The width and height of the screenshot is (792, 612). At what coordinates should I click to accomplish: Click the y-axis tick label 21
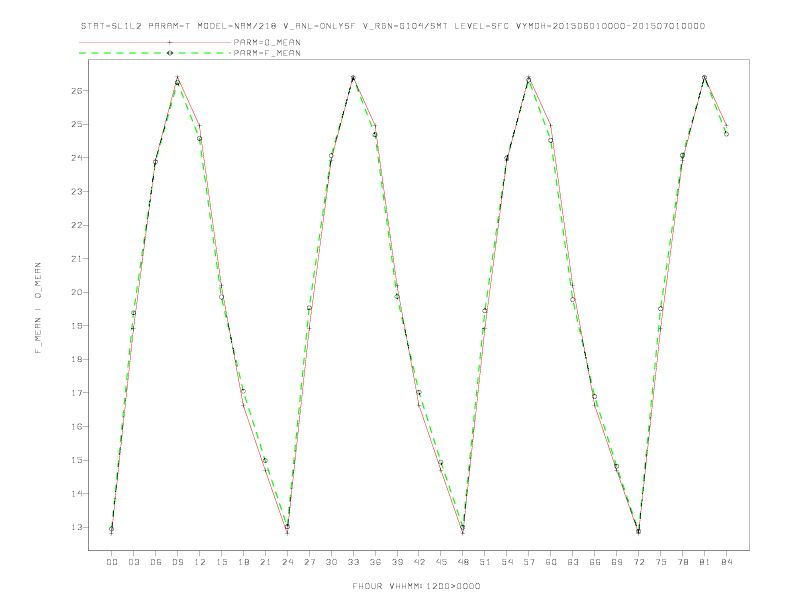point(77,259)
